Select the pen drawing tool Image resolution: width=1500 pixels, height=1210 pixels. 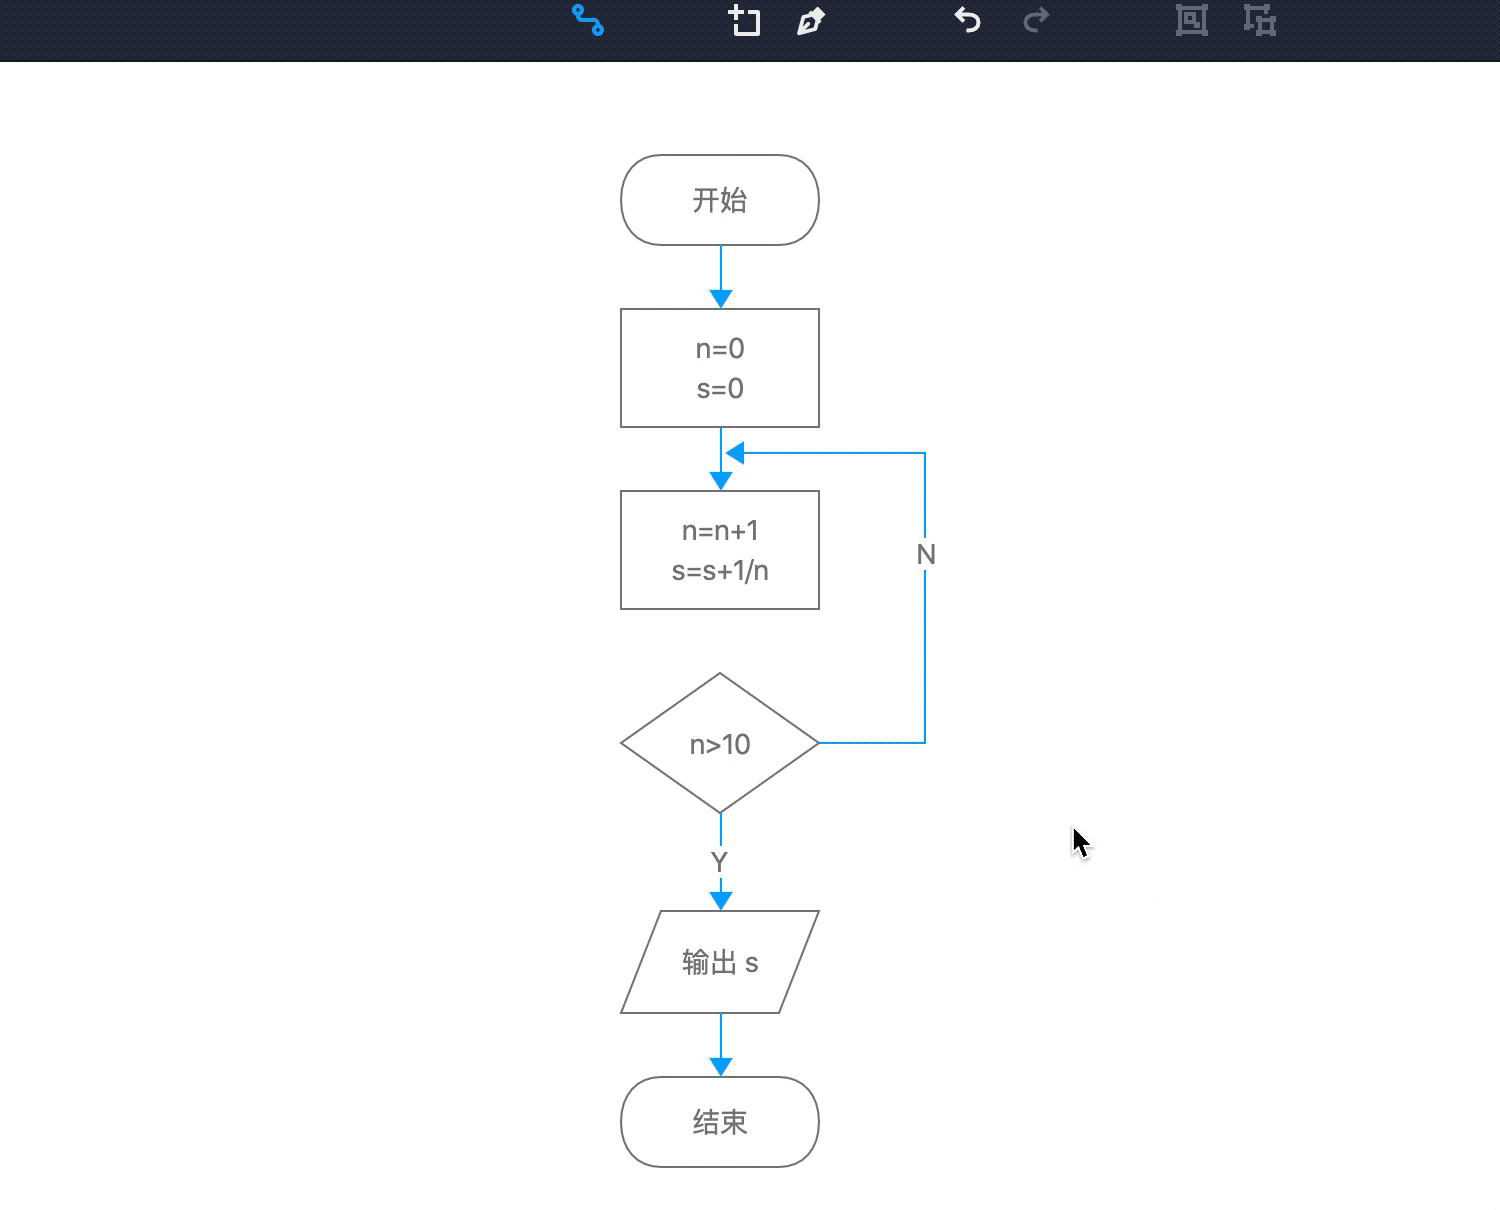pyautogui.click(x=810, y=21)
